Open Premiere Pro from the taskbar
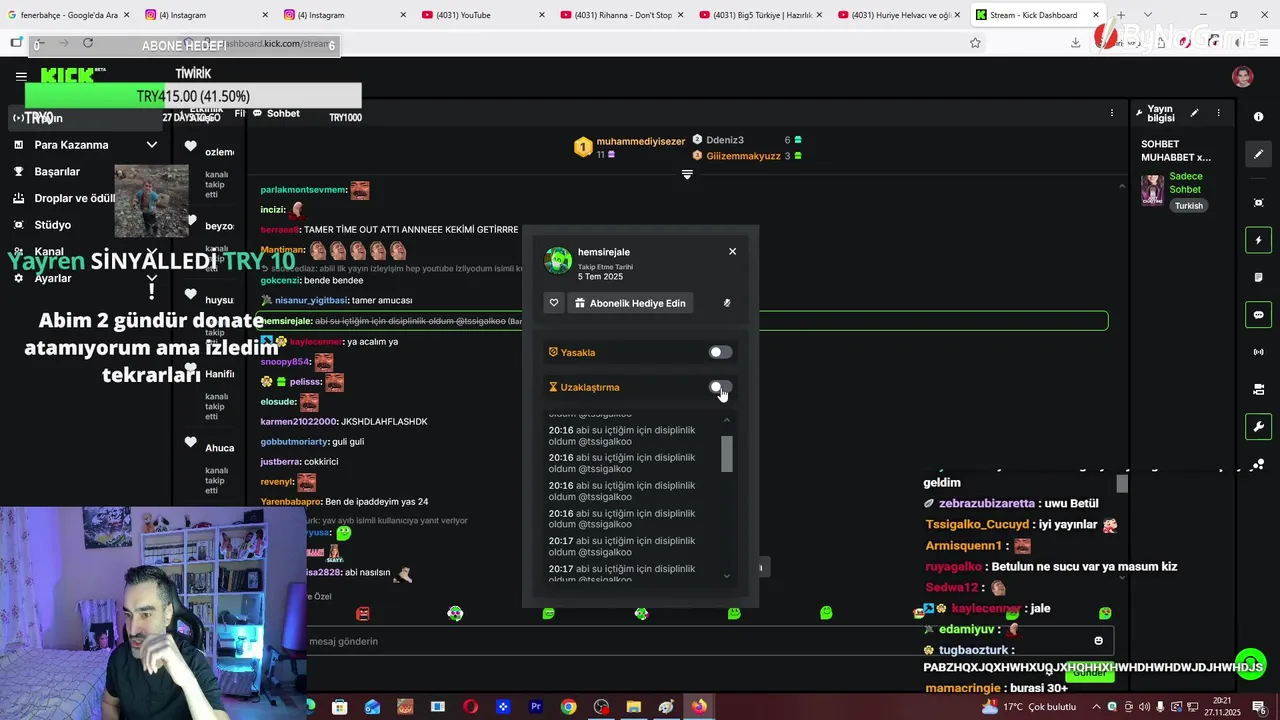1280x720 pixels. click(536, 707)
